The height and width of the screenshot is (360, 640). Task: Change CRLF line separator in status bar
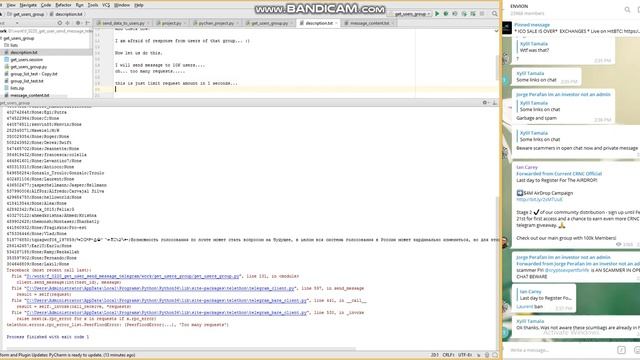point(448,355)
